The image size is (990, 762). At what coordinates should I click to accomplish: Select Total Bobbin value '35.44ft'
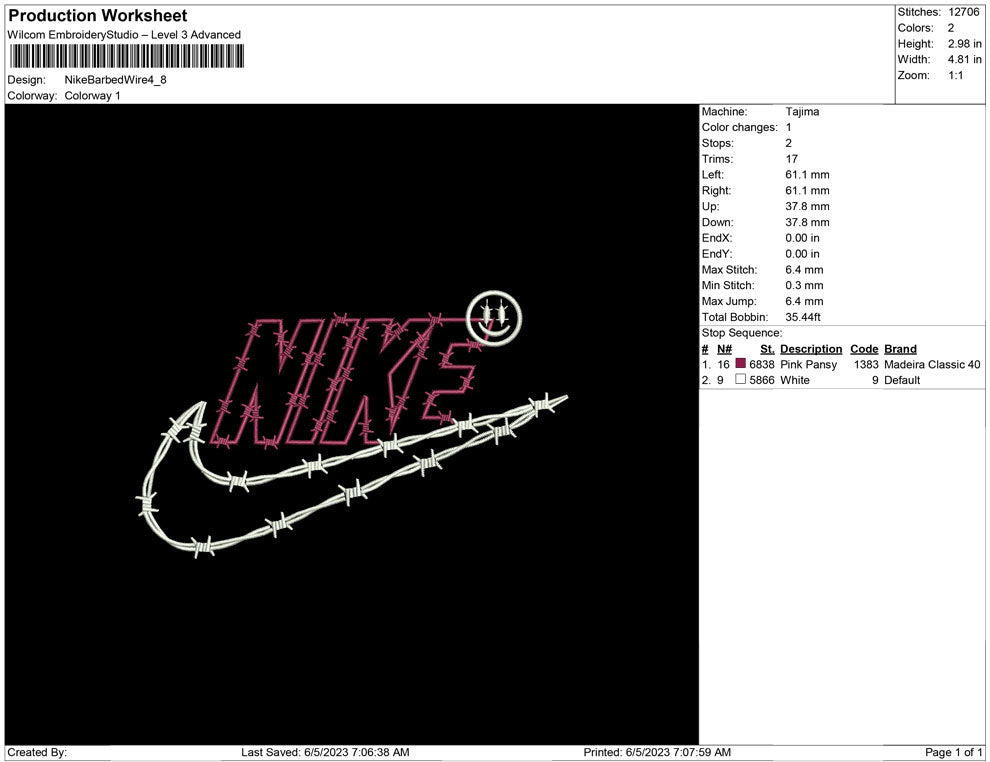pos(803,317)
